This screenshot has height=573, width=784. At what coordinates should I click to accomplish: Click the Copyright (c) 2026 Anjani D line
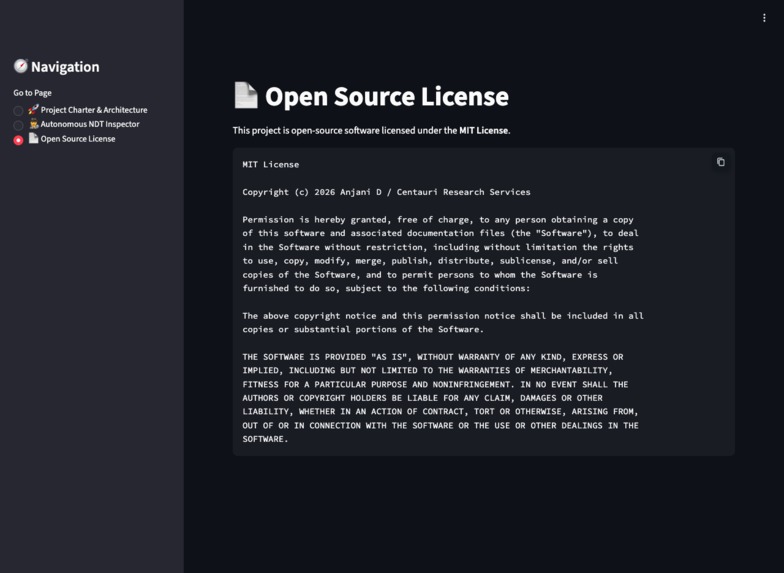click(x=386, y=192)
